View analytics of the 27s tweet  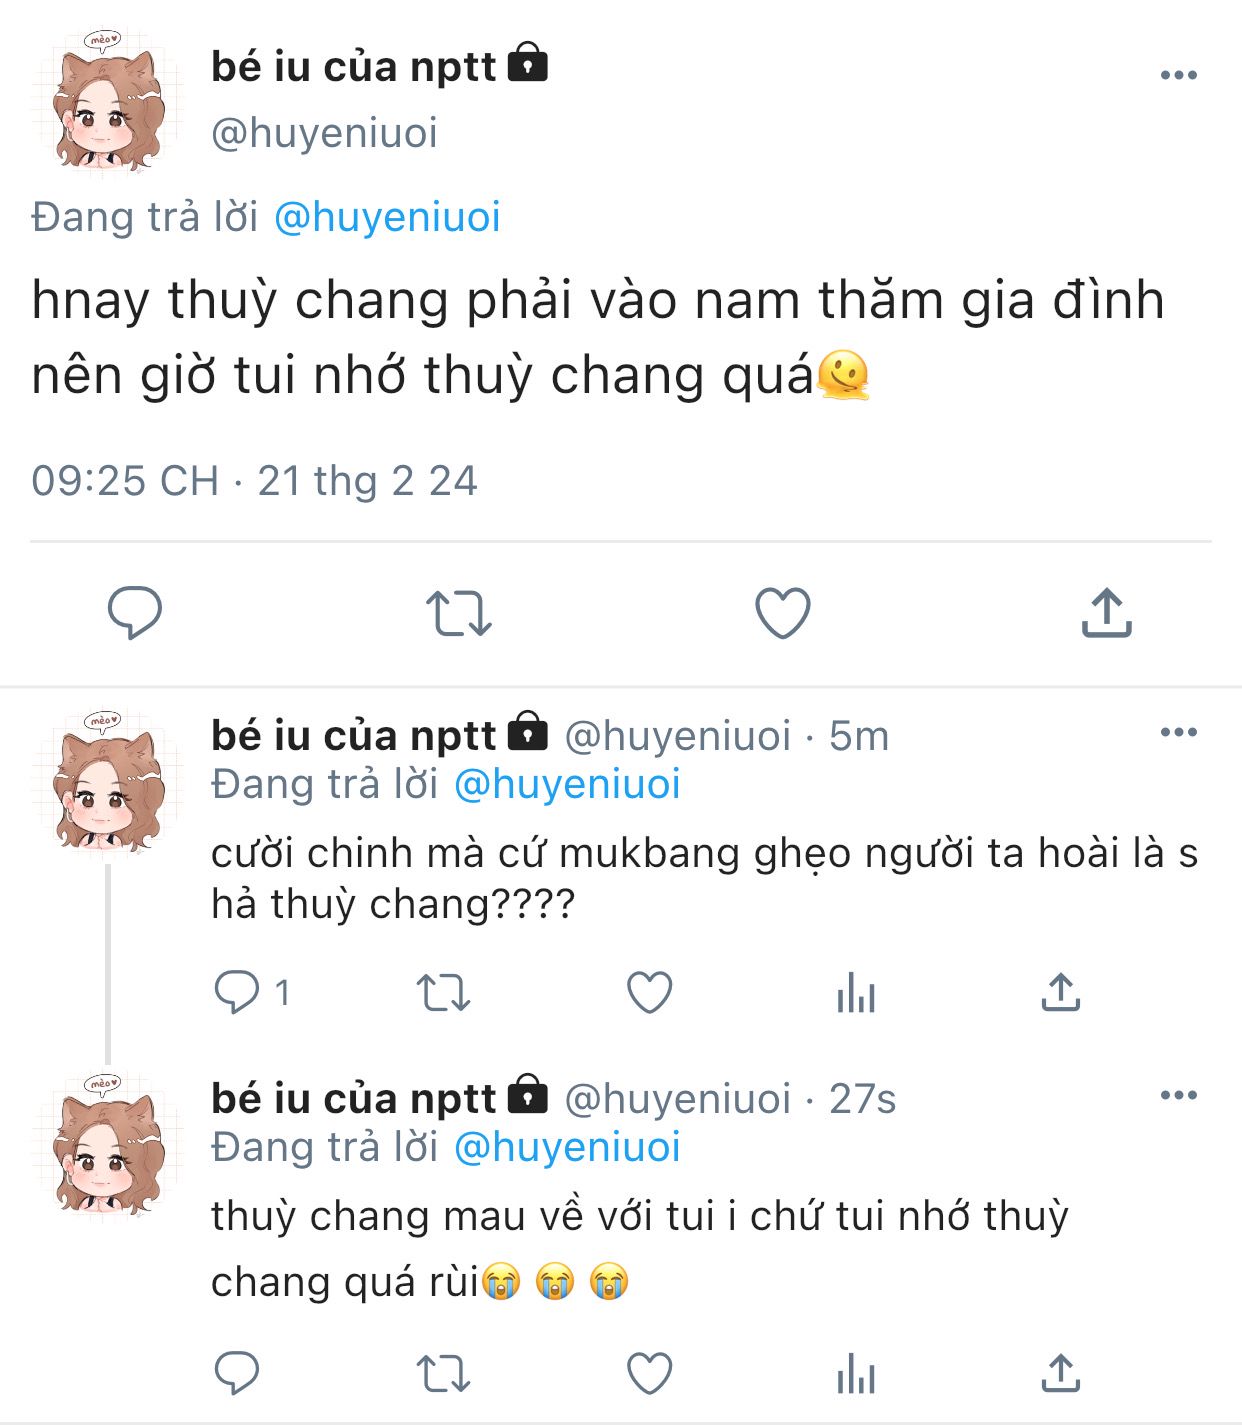(x=856, y=1373)
